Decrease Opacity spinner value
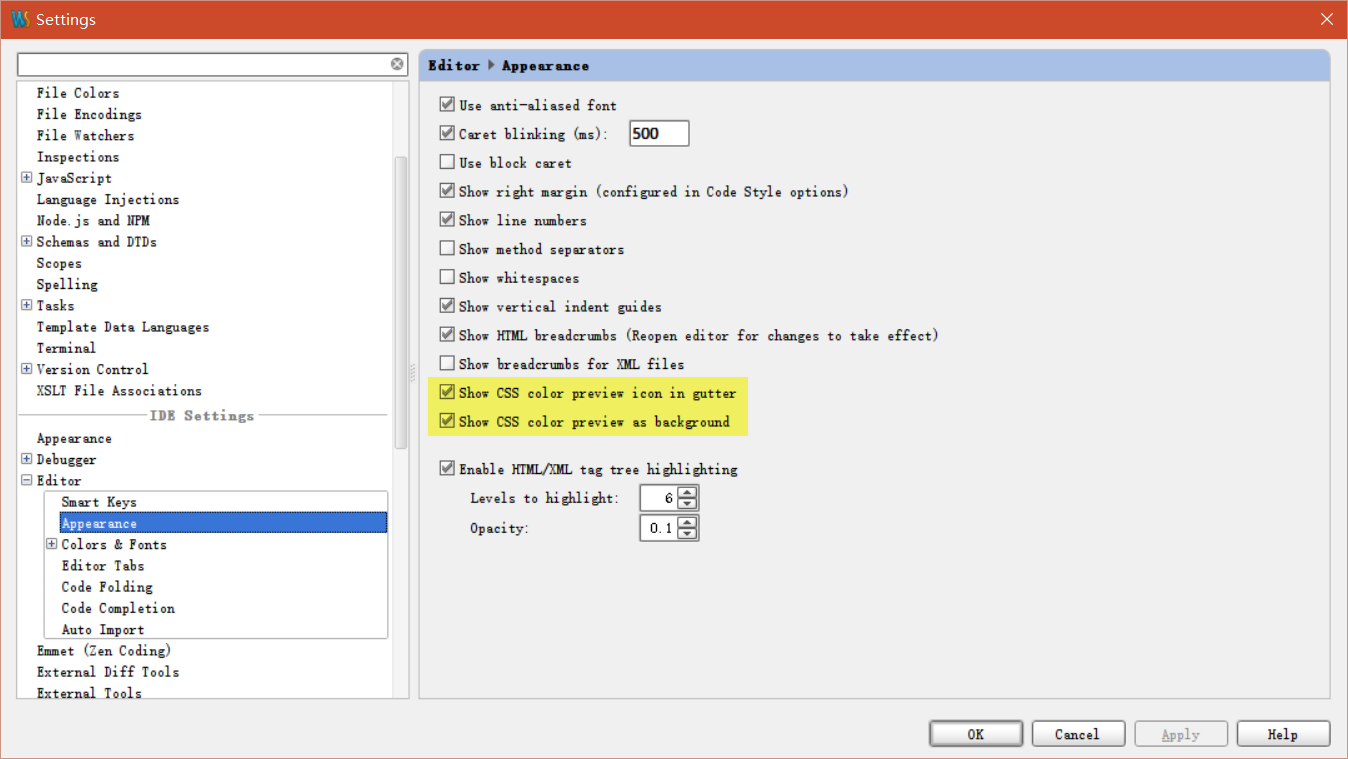 point(687,534)
